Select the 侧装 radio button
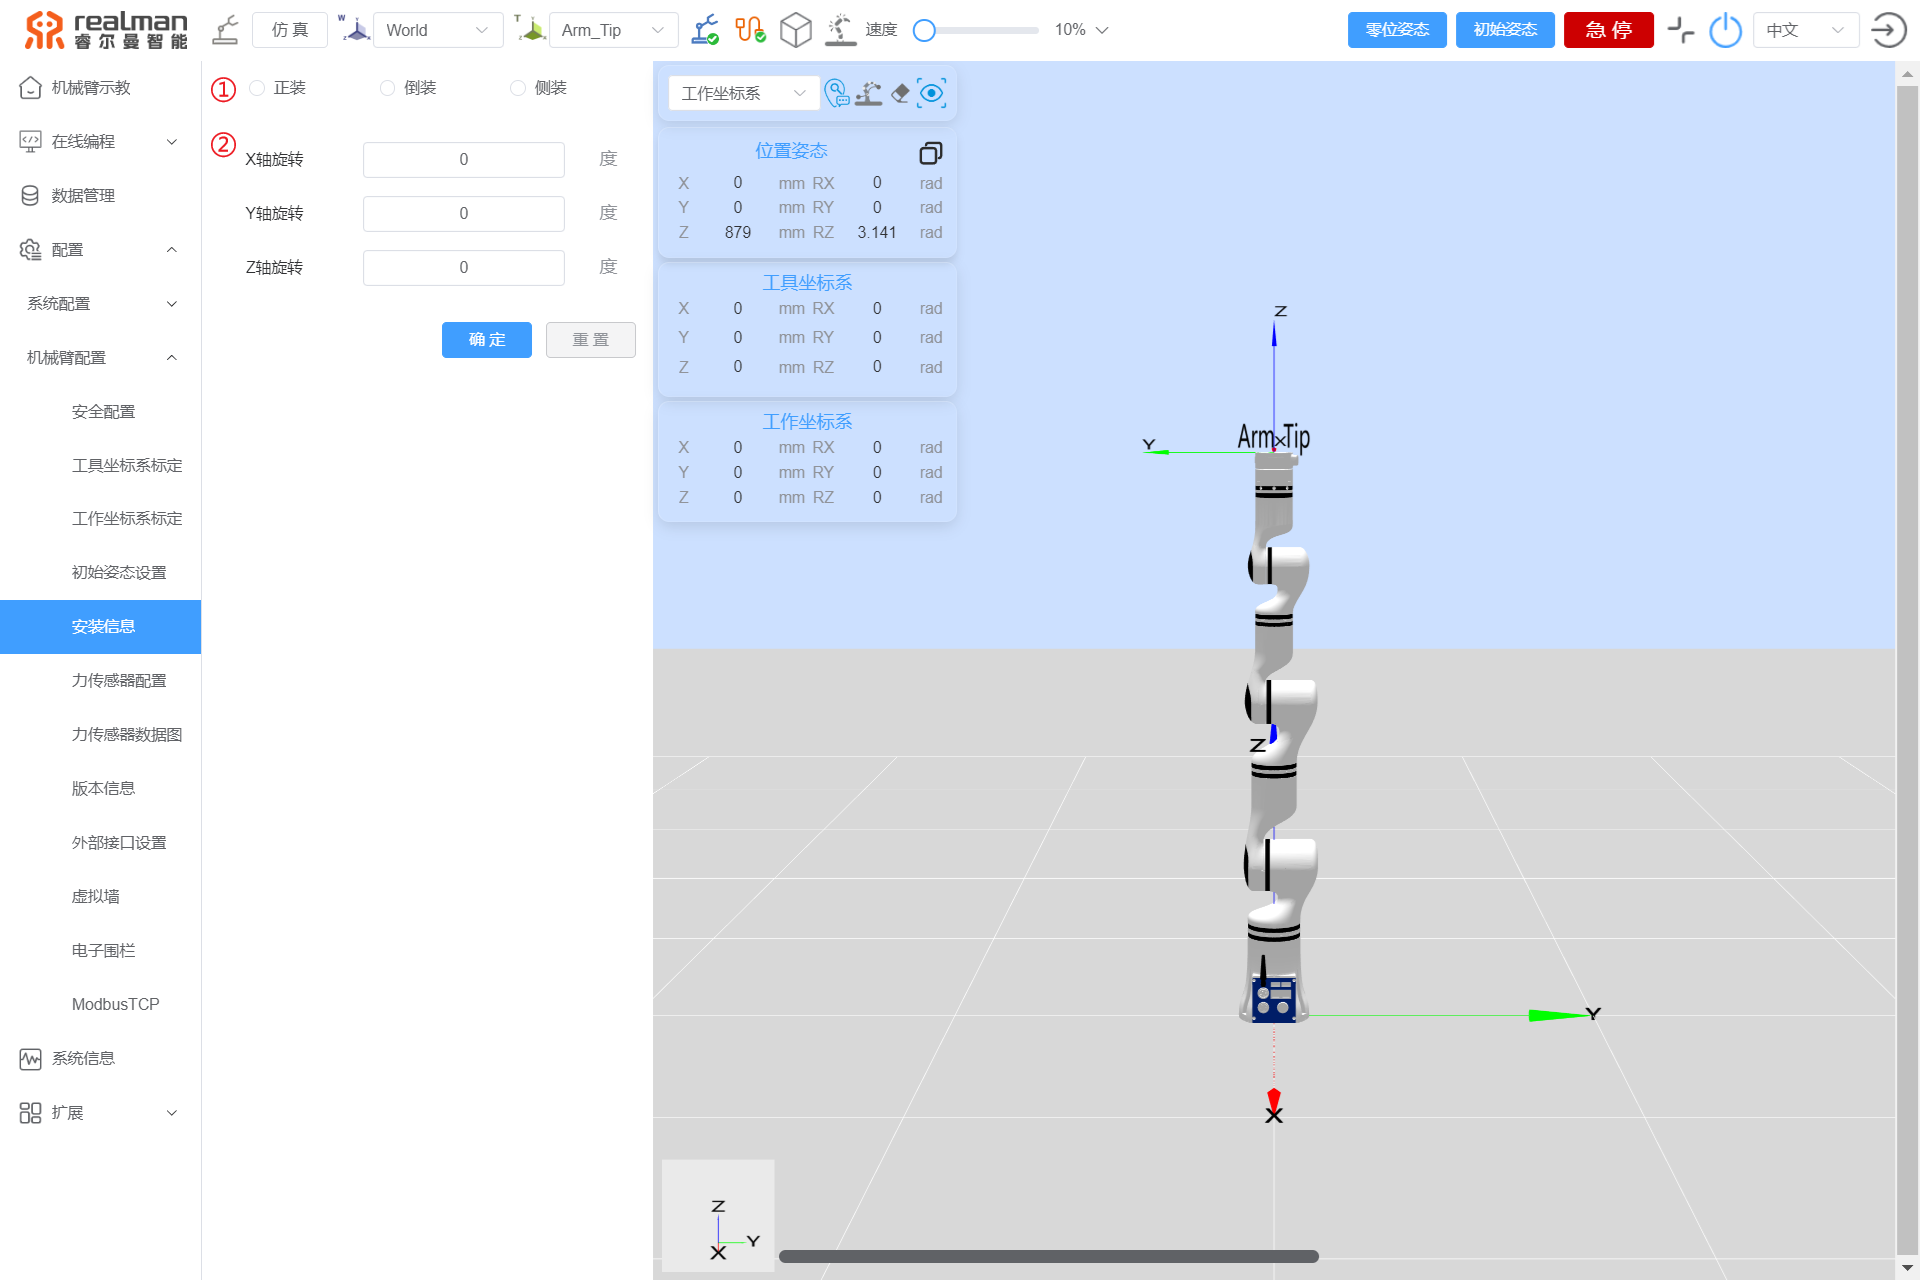This screenshot has height=1280, width=1920. [518, 88]
